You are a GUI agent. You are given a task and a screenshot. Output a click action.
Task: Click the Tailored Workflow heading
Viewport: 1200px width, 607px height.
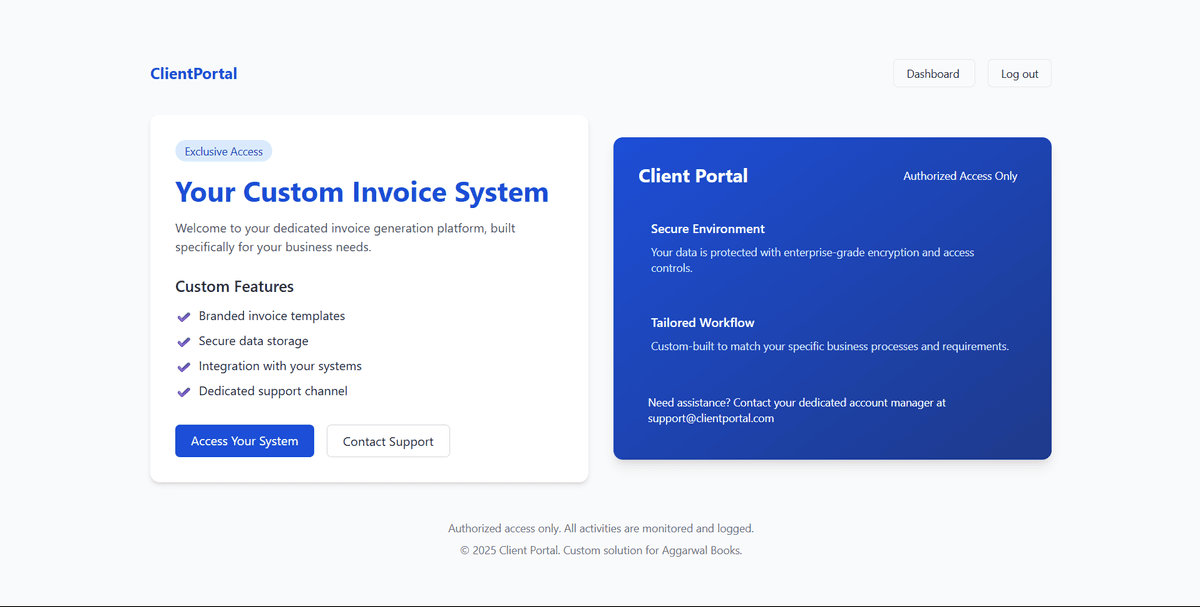click(x=703, y=323)
